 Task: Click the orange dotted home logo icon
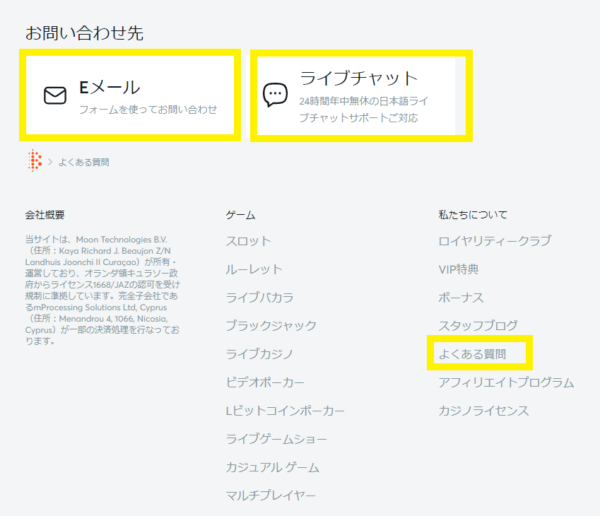coord(36,160)
